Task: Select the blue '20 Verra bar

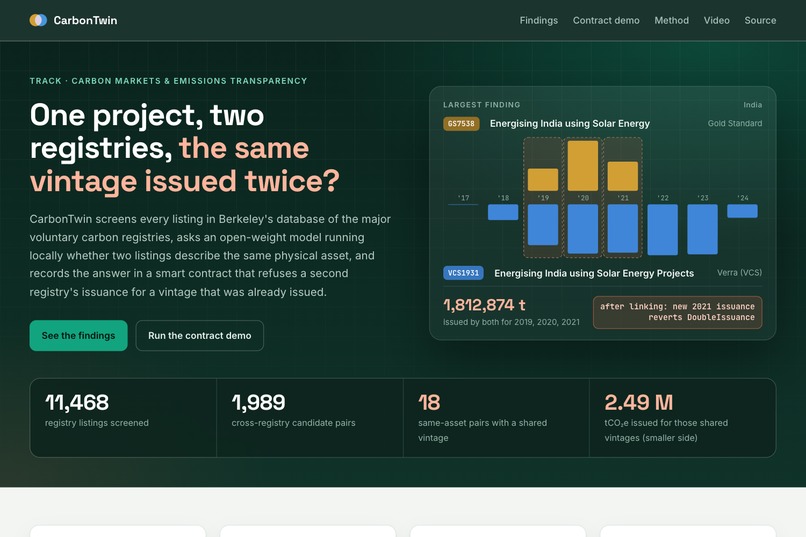Action: click(582, 229)
